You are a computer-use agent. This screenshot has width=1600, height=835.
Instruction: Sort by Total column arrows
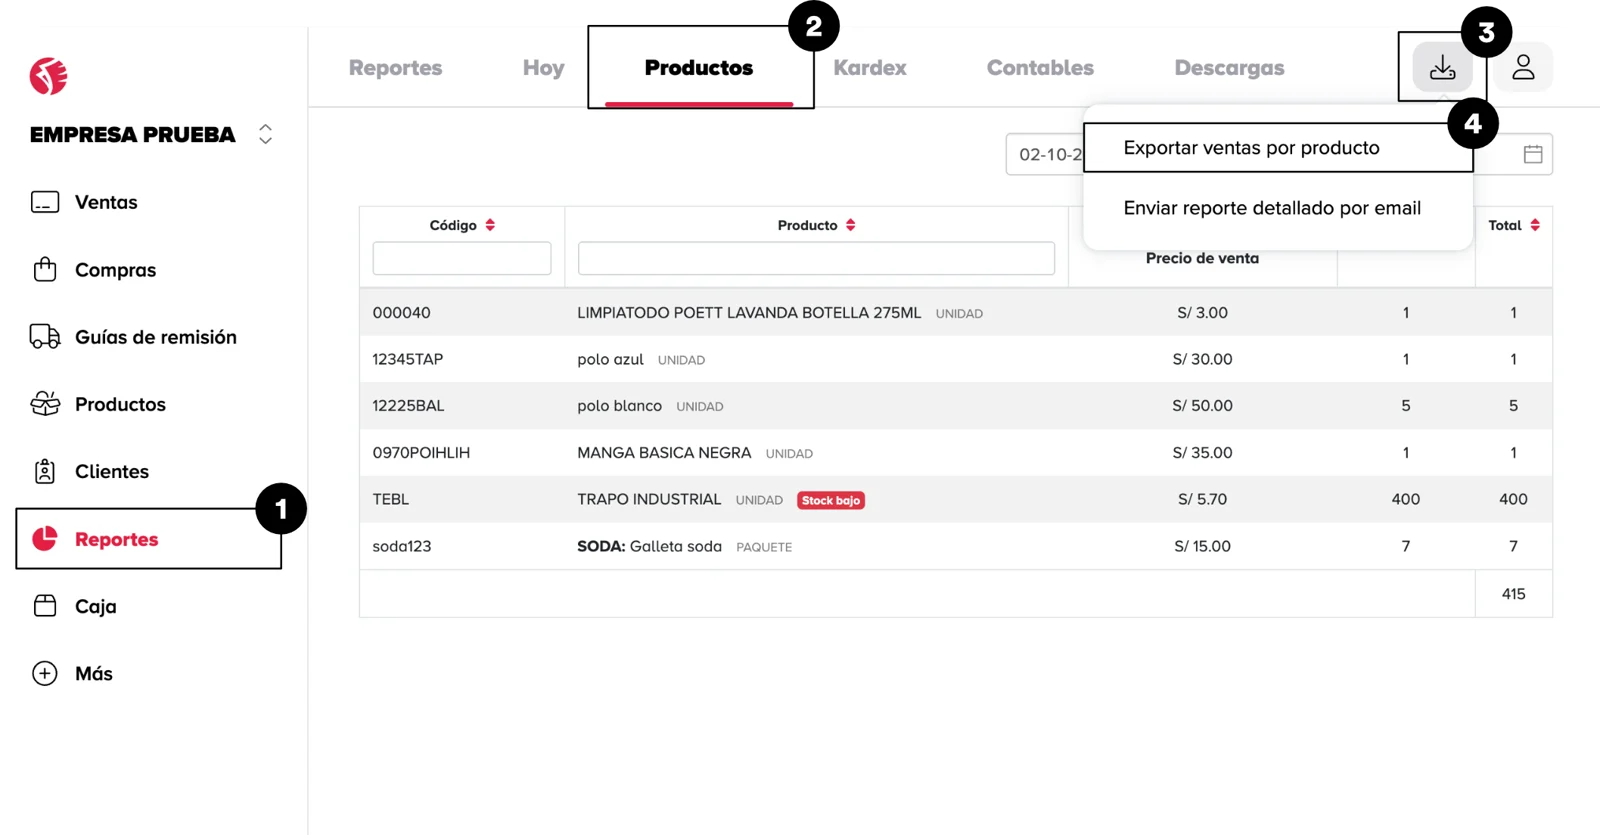point(1535,225)
